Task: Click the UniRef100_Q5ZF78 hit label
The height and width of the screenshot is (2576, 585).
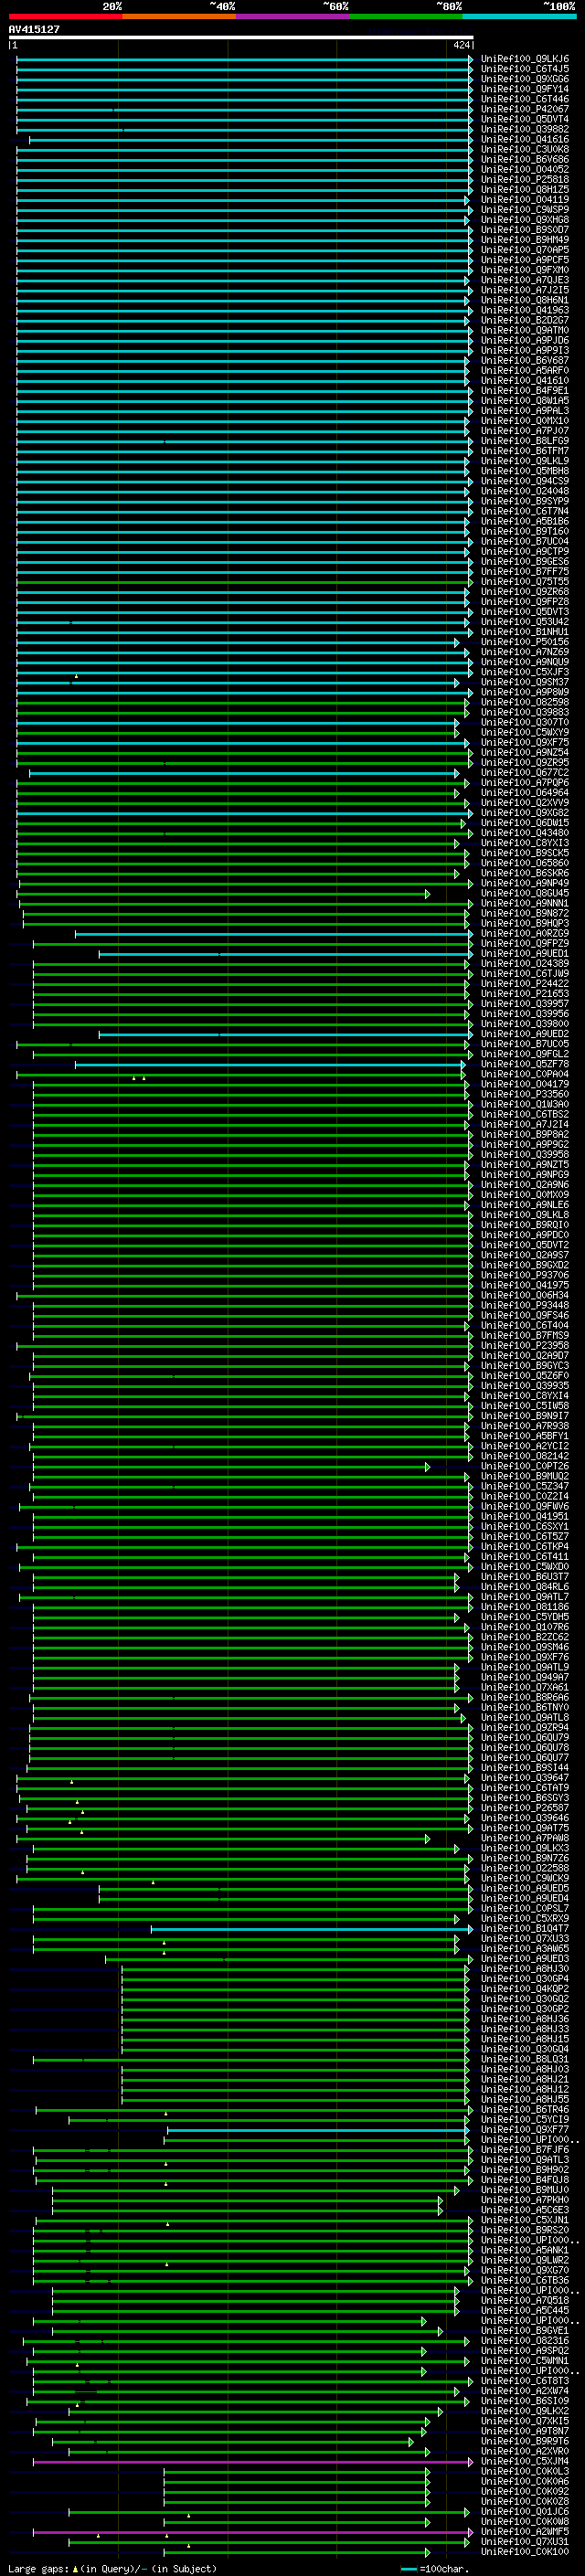Action: pyautogui.click(x=525, y=1064)
